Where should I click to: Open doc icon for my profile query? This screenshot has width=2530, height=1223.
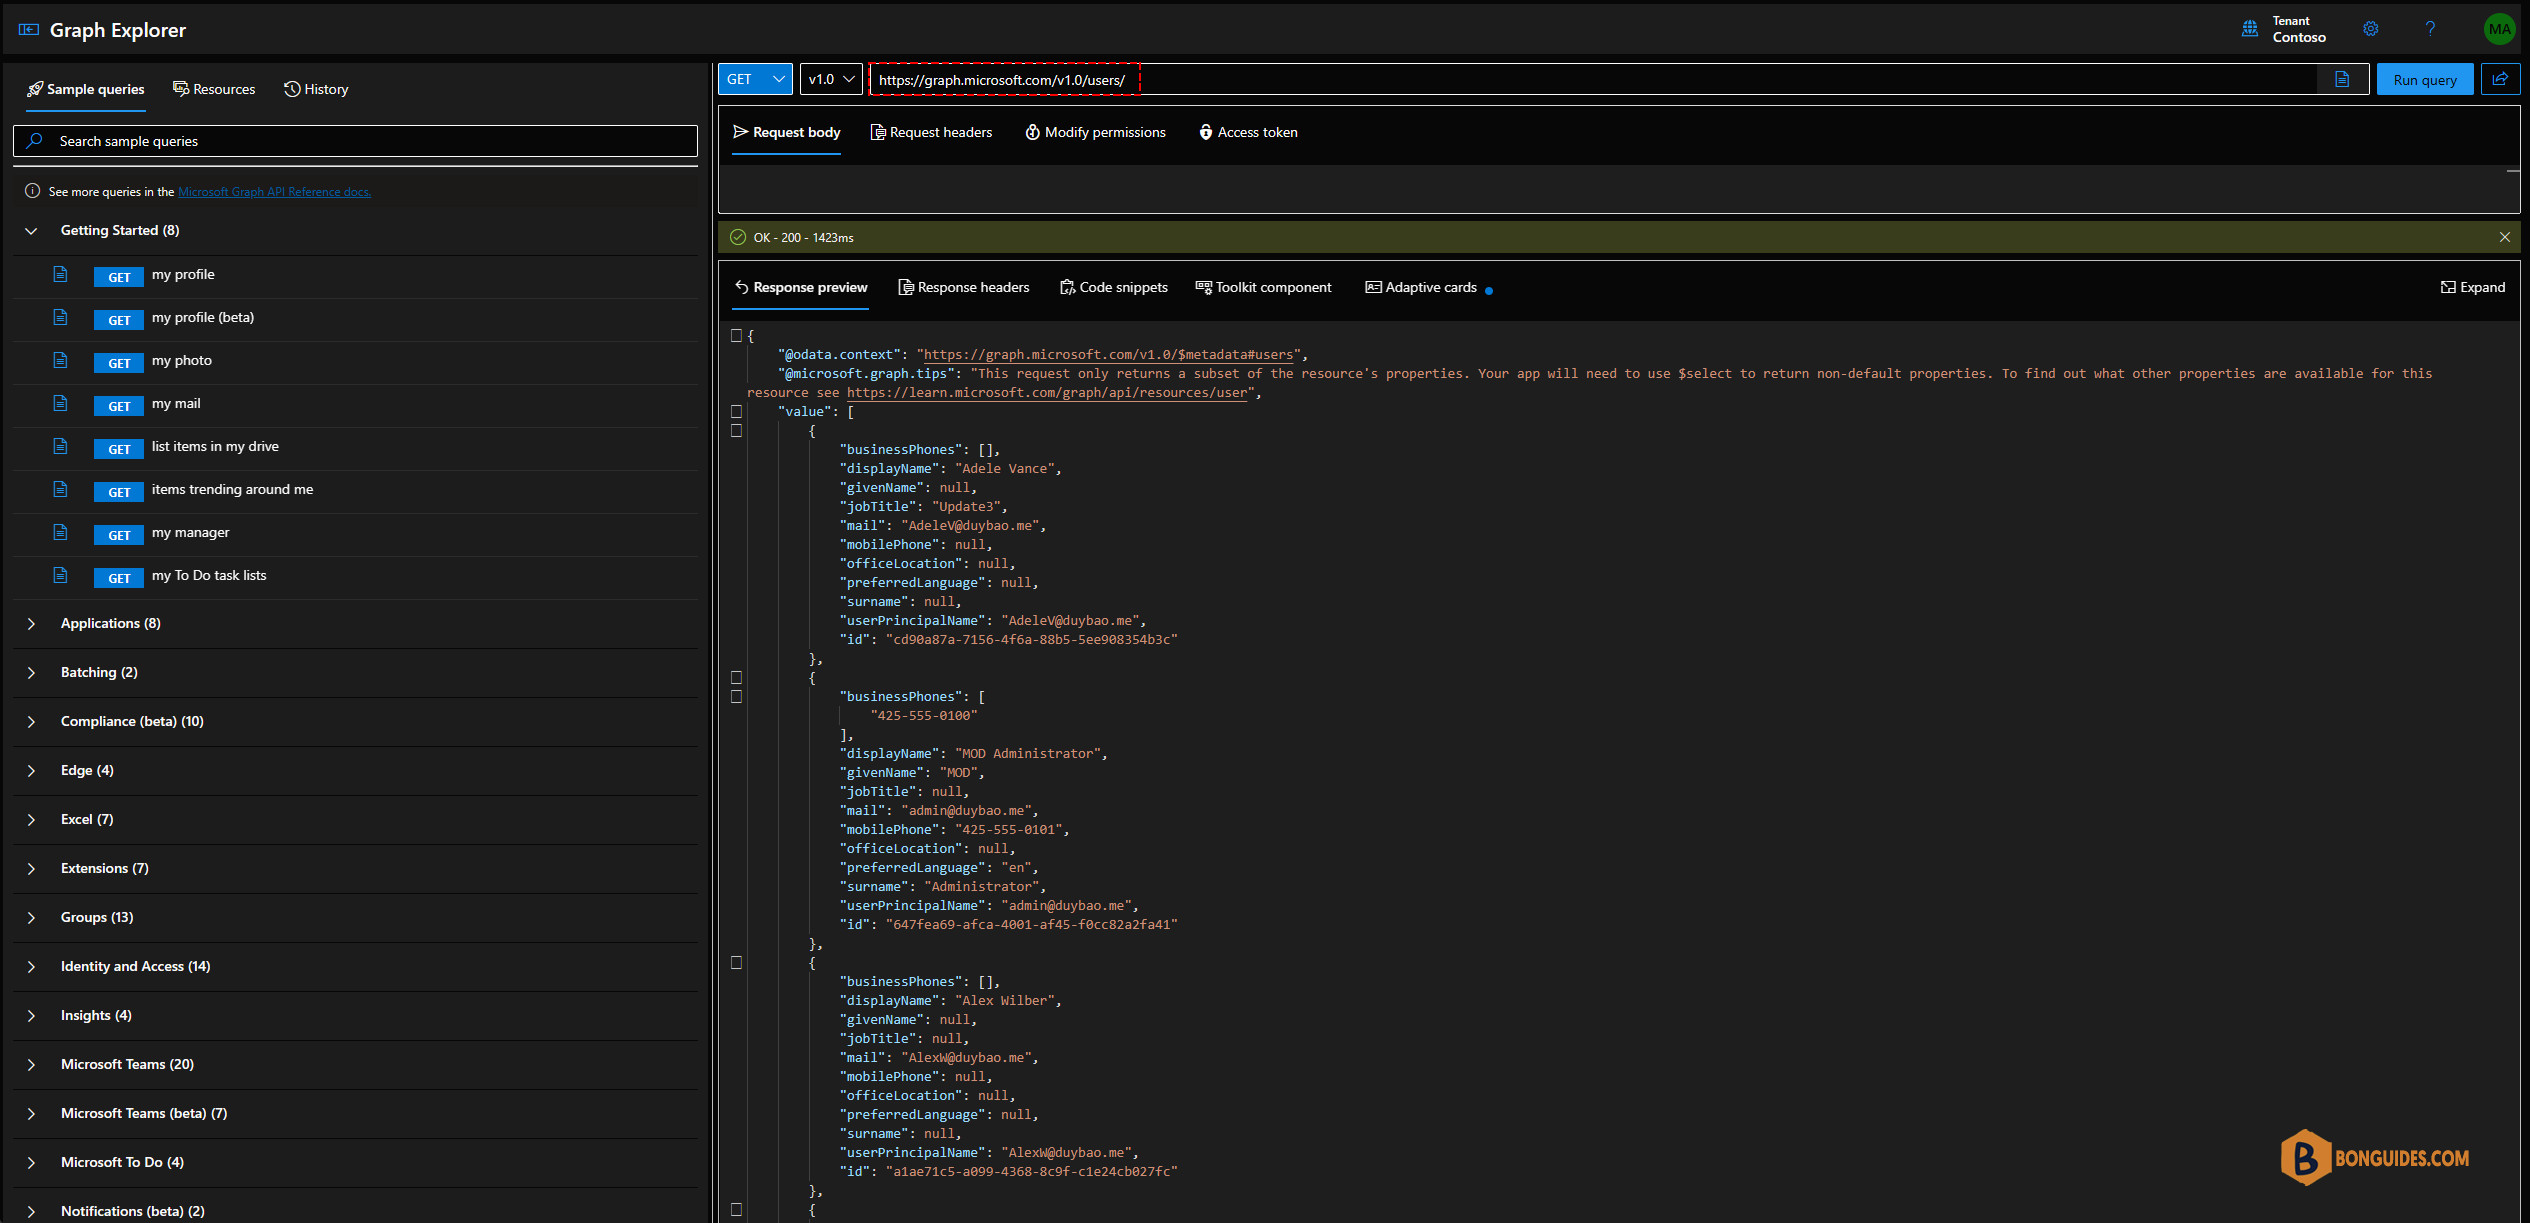point(60,274)
